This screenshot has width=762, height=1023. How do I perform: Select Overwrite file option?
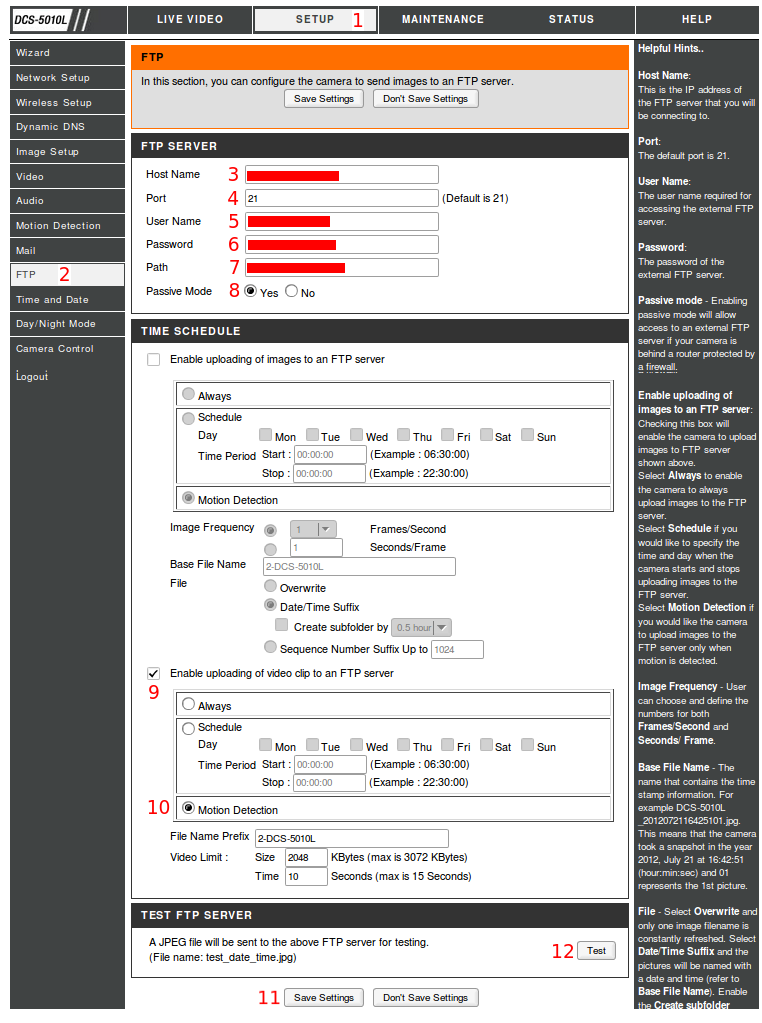tap(270, 586)
